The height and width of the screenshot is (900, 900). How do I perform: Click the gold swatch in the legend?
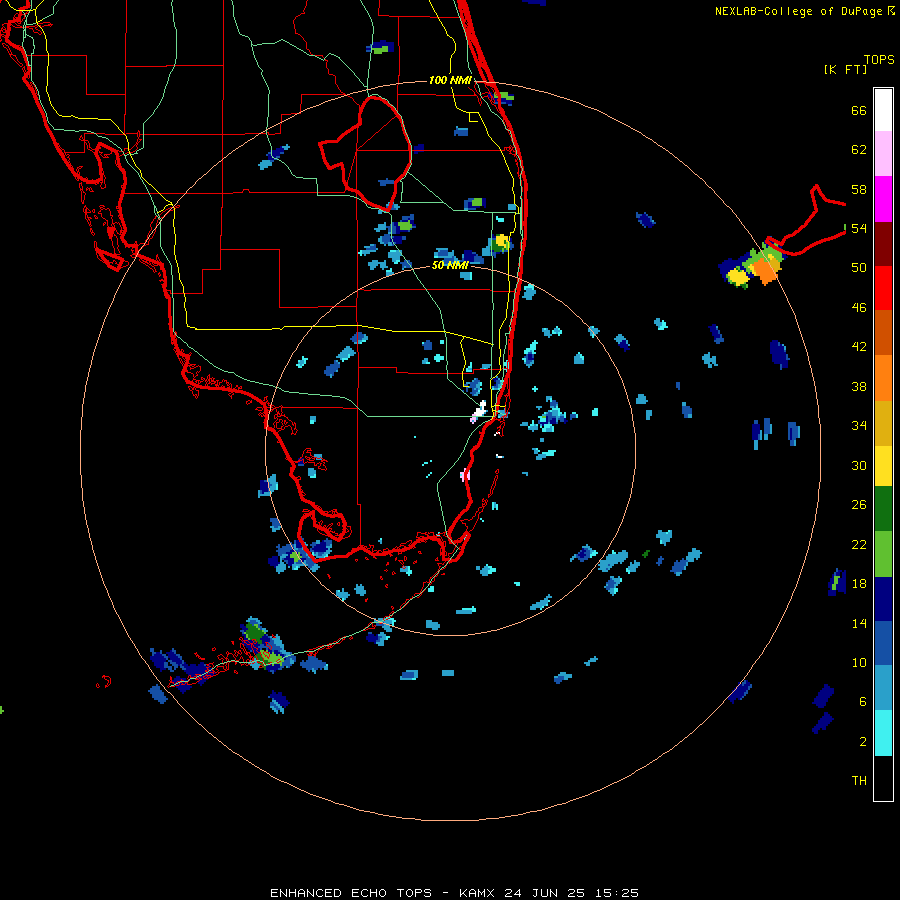coord(883,423)
